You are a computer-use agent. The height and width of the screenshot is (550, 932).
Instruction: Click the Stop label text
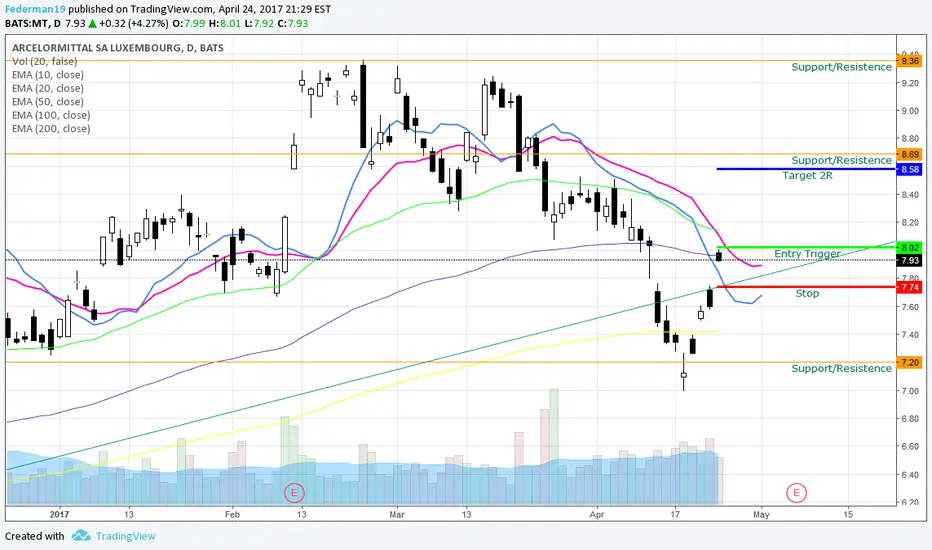(807, 293)
